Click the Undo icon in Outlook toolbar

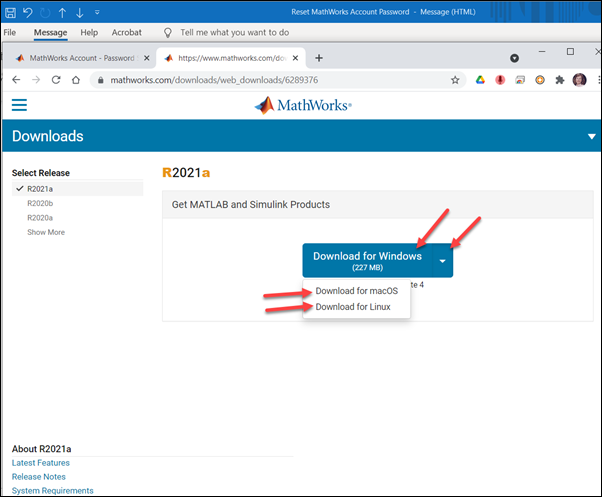28,13
